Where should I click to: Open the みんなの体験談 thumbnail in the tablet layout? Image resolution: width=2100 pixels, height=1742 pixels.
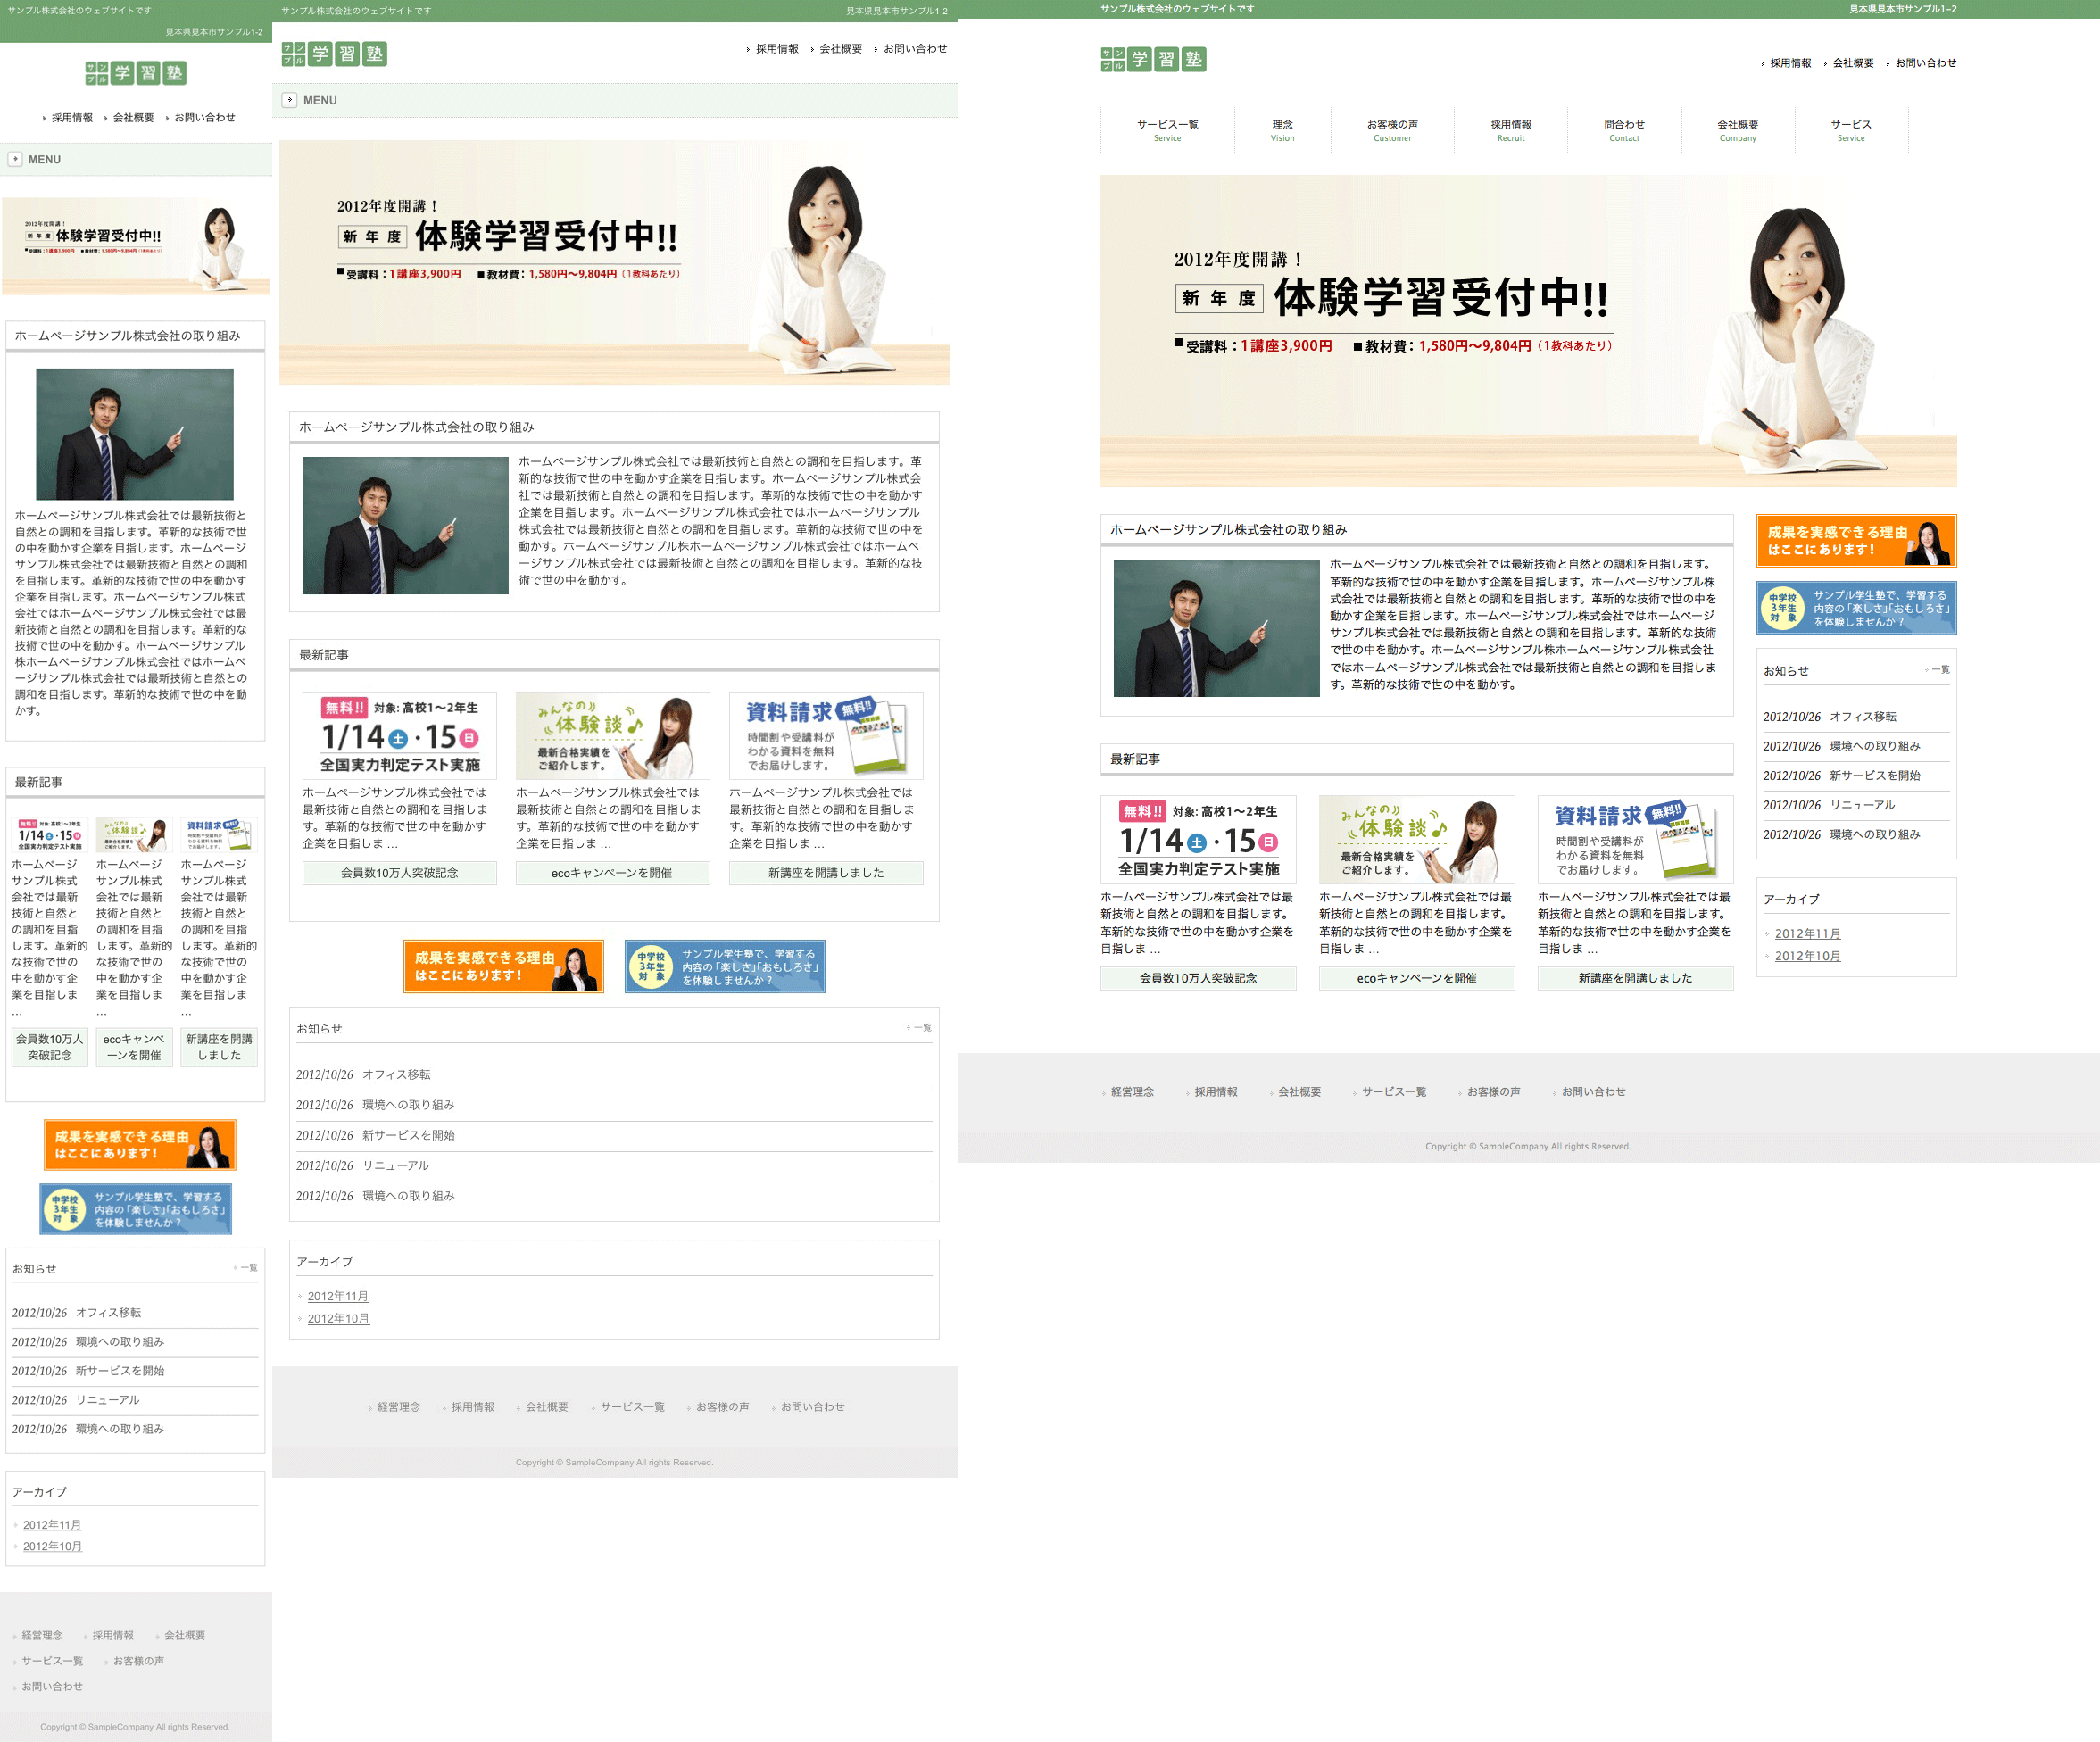click(x=612, y=736)
